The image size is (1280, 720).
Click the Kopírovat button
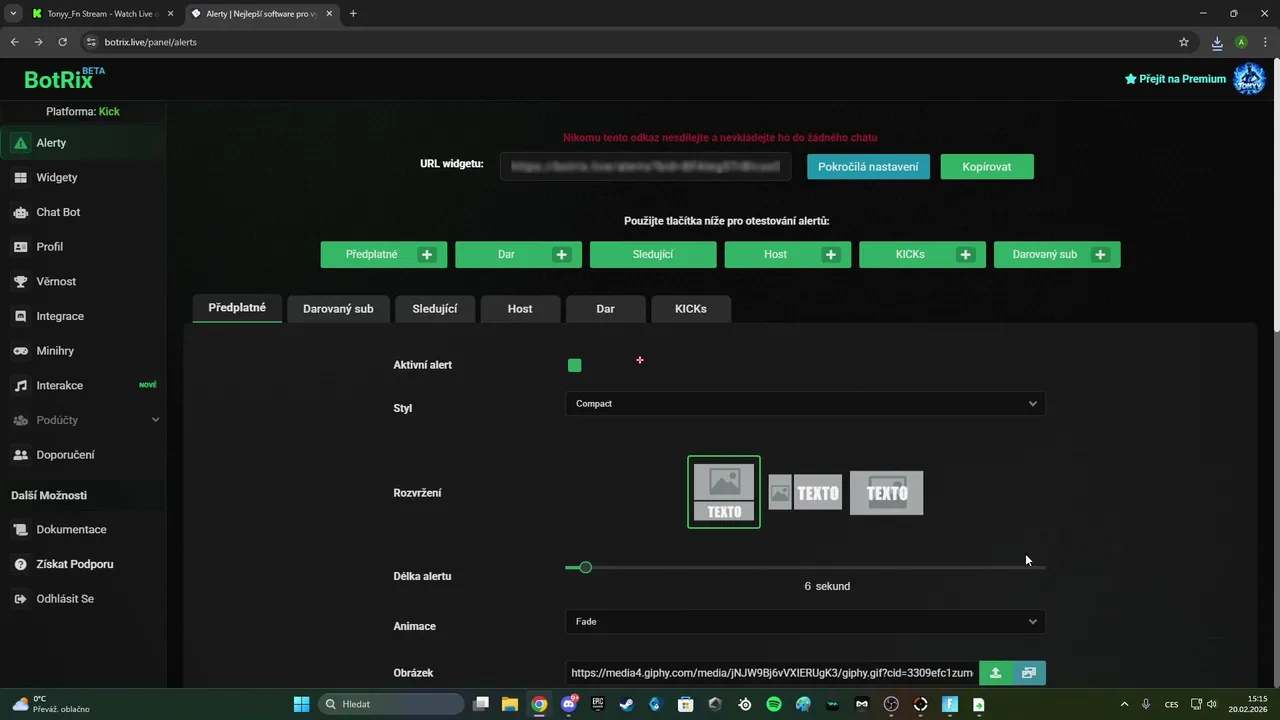click(987, 167)
